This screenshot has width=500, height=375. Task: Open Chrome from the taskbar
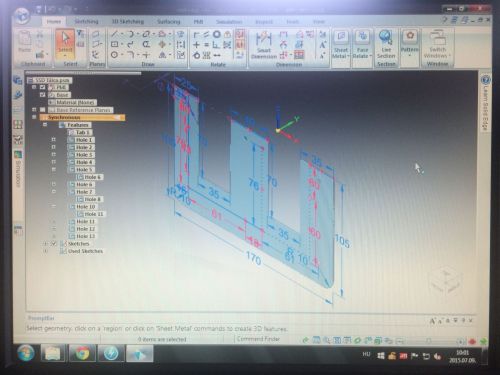tap(82, 353)
